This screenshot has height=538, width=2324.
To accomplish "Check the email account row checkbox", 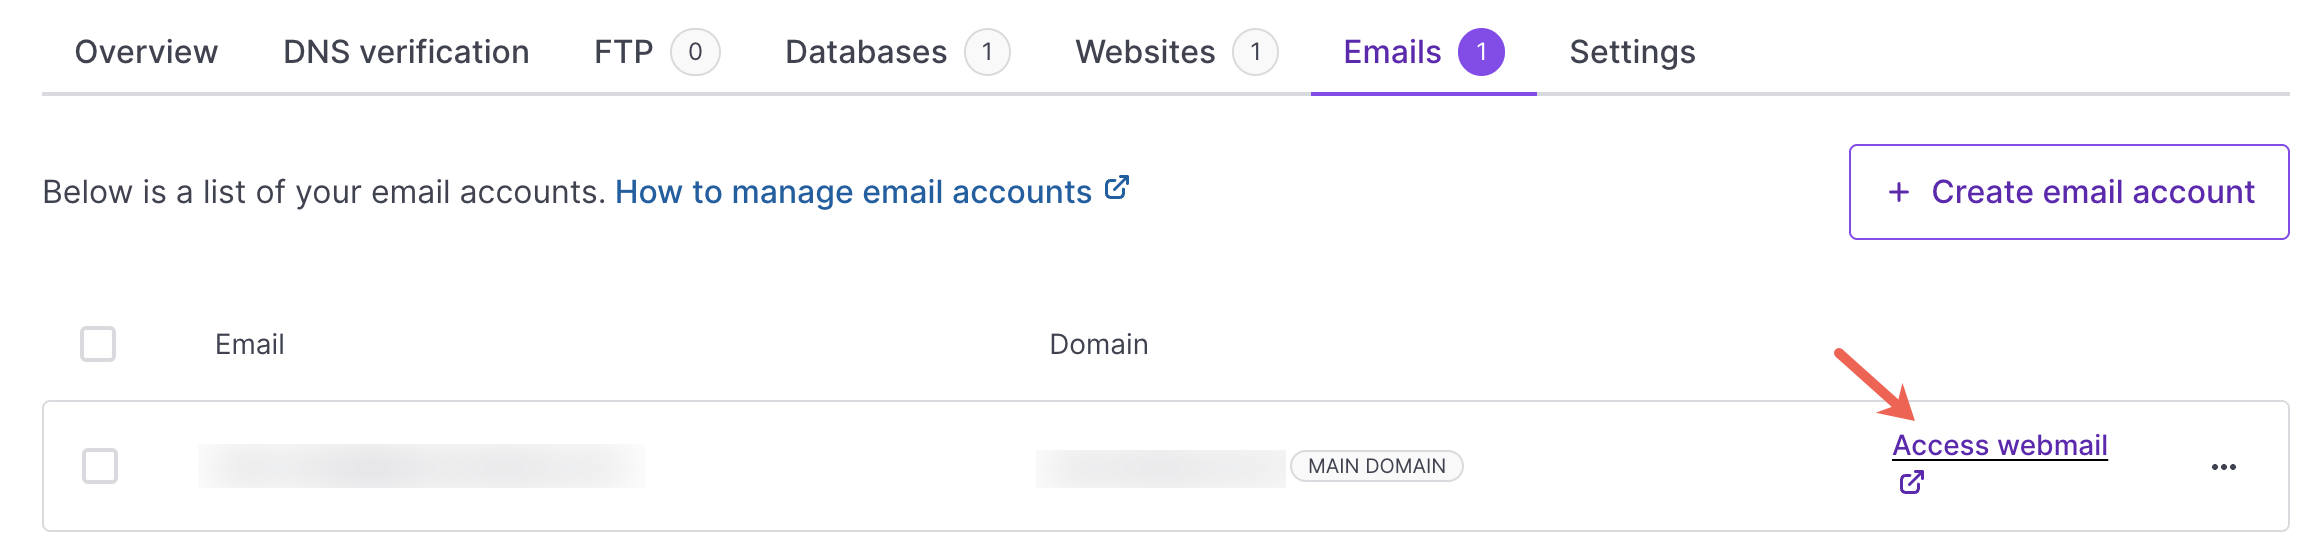I will (x=100, y=466).
